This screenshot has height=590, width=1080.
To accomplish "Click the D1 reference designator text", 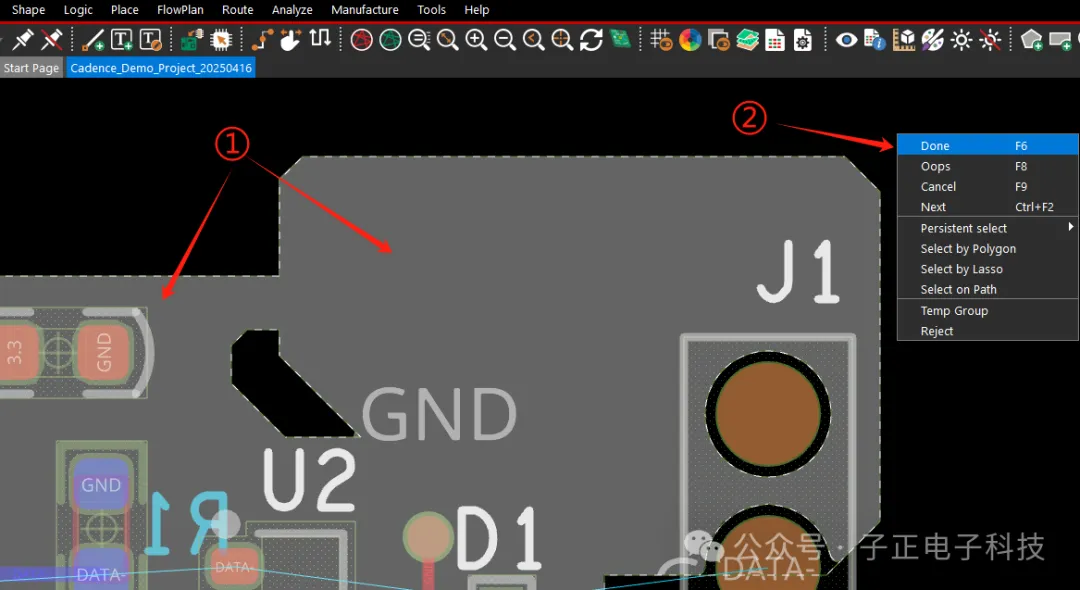I will (x=499, y=538).
